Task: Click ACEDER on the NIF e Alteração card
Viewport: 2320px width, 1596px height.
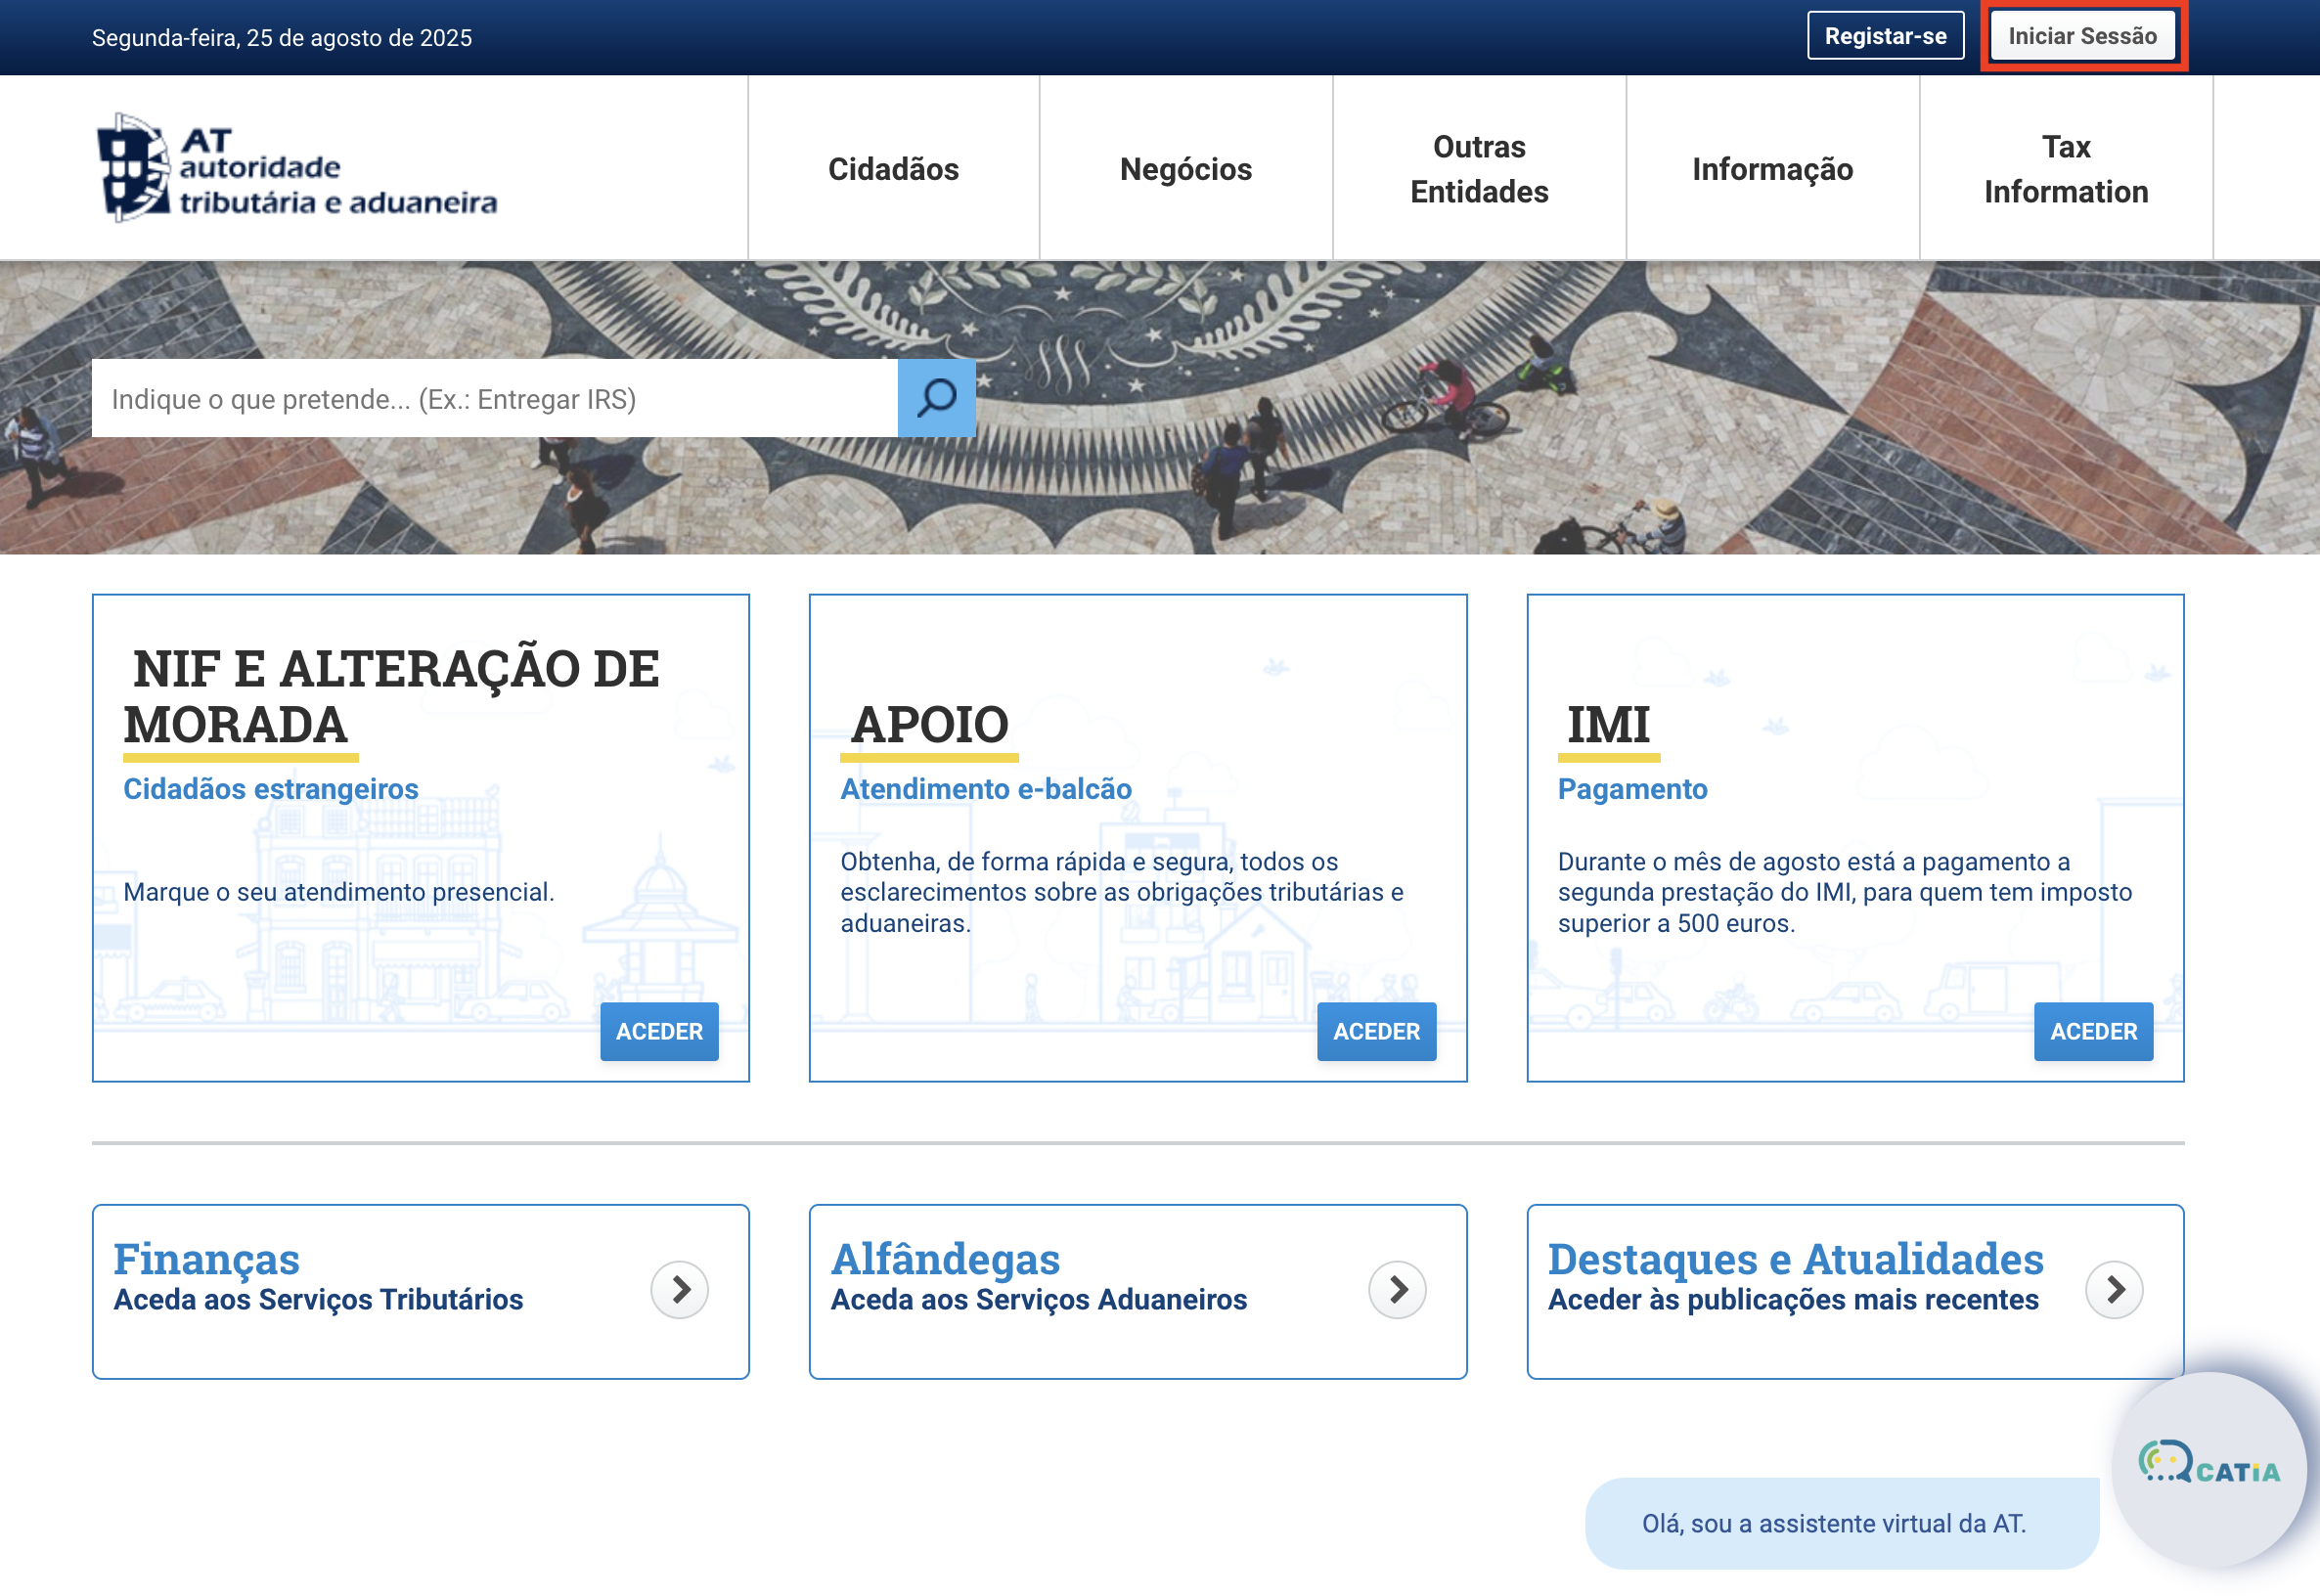Action: click(659, 1031)
